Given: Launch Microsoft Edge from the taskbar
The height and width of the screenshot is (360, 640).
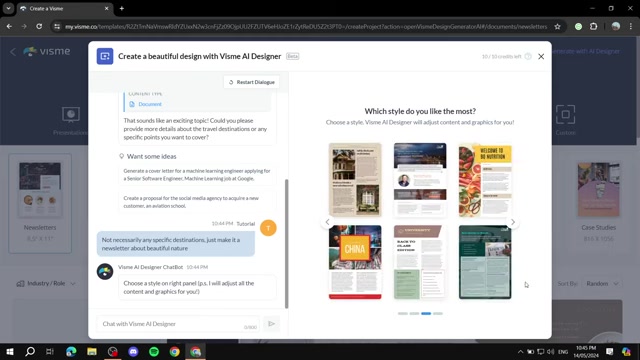Looking at the screenshot, I should pos(71,351).
